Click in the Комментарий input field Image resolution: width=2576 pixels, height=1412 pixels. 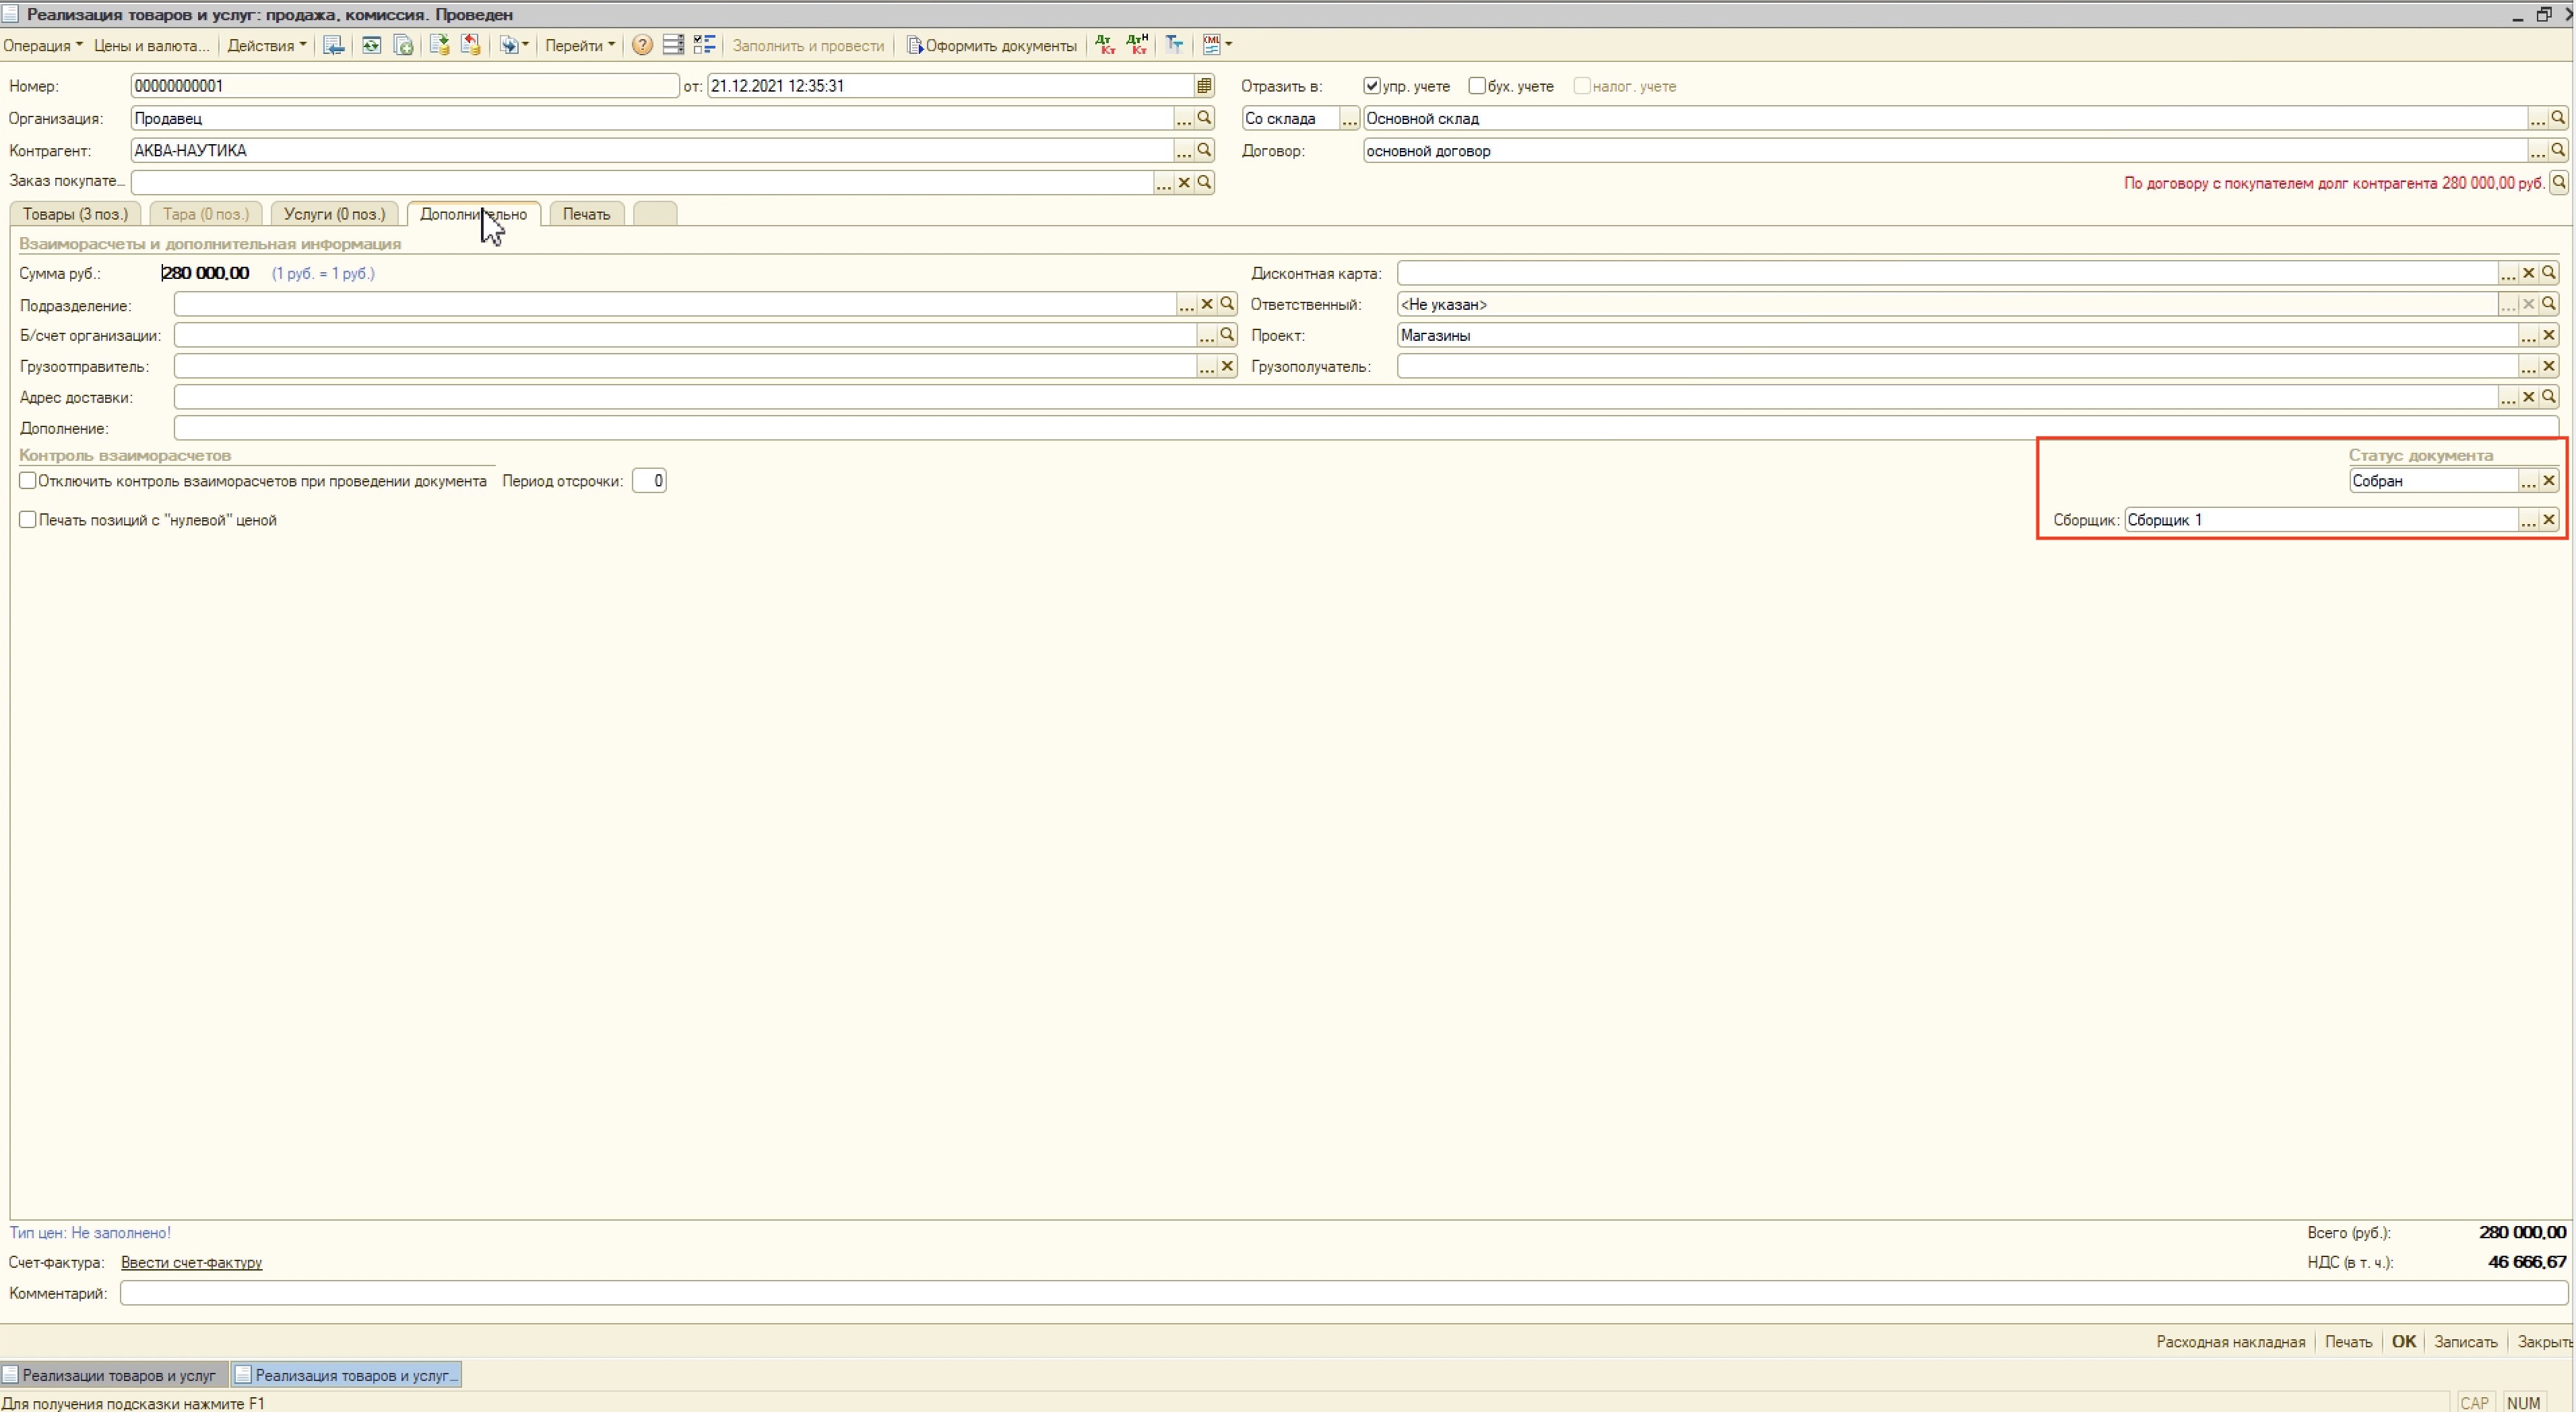[1344, 1294]
